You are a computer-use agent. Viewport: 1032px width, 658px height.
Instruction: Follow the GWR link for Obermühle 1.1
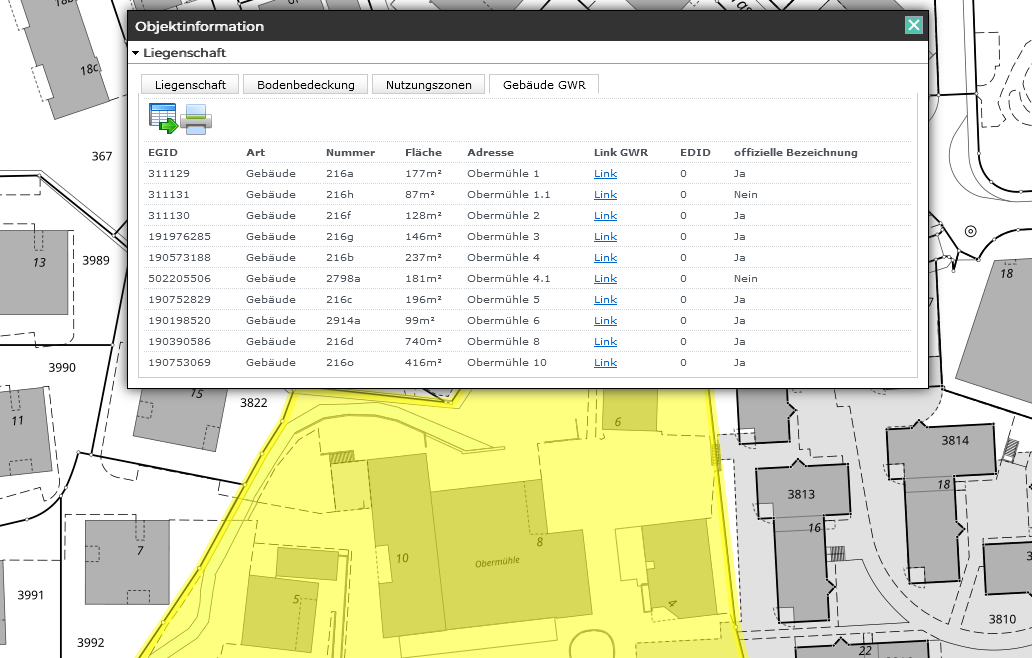(x=605, y=195)
